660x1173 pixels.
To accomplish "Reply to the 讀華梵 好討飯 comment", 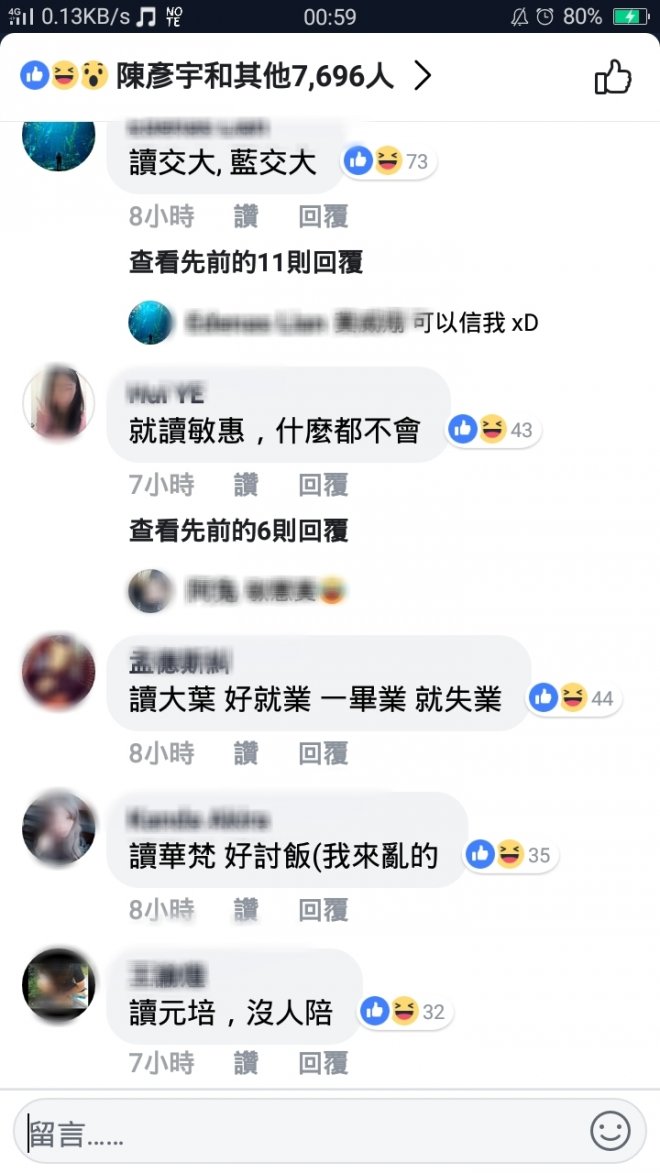I will 323,910.
